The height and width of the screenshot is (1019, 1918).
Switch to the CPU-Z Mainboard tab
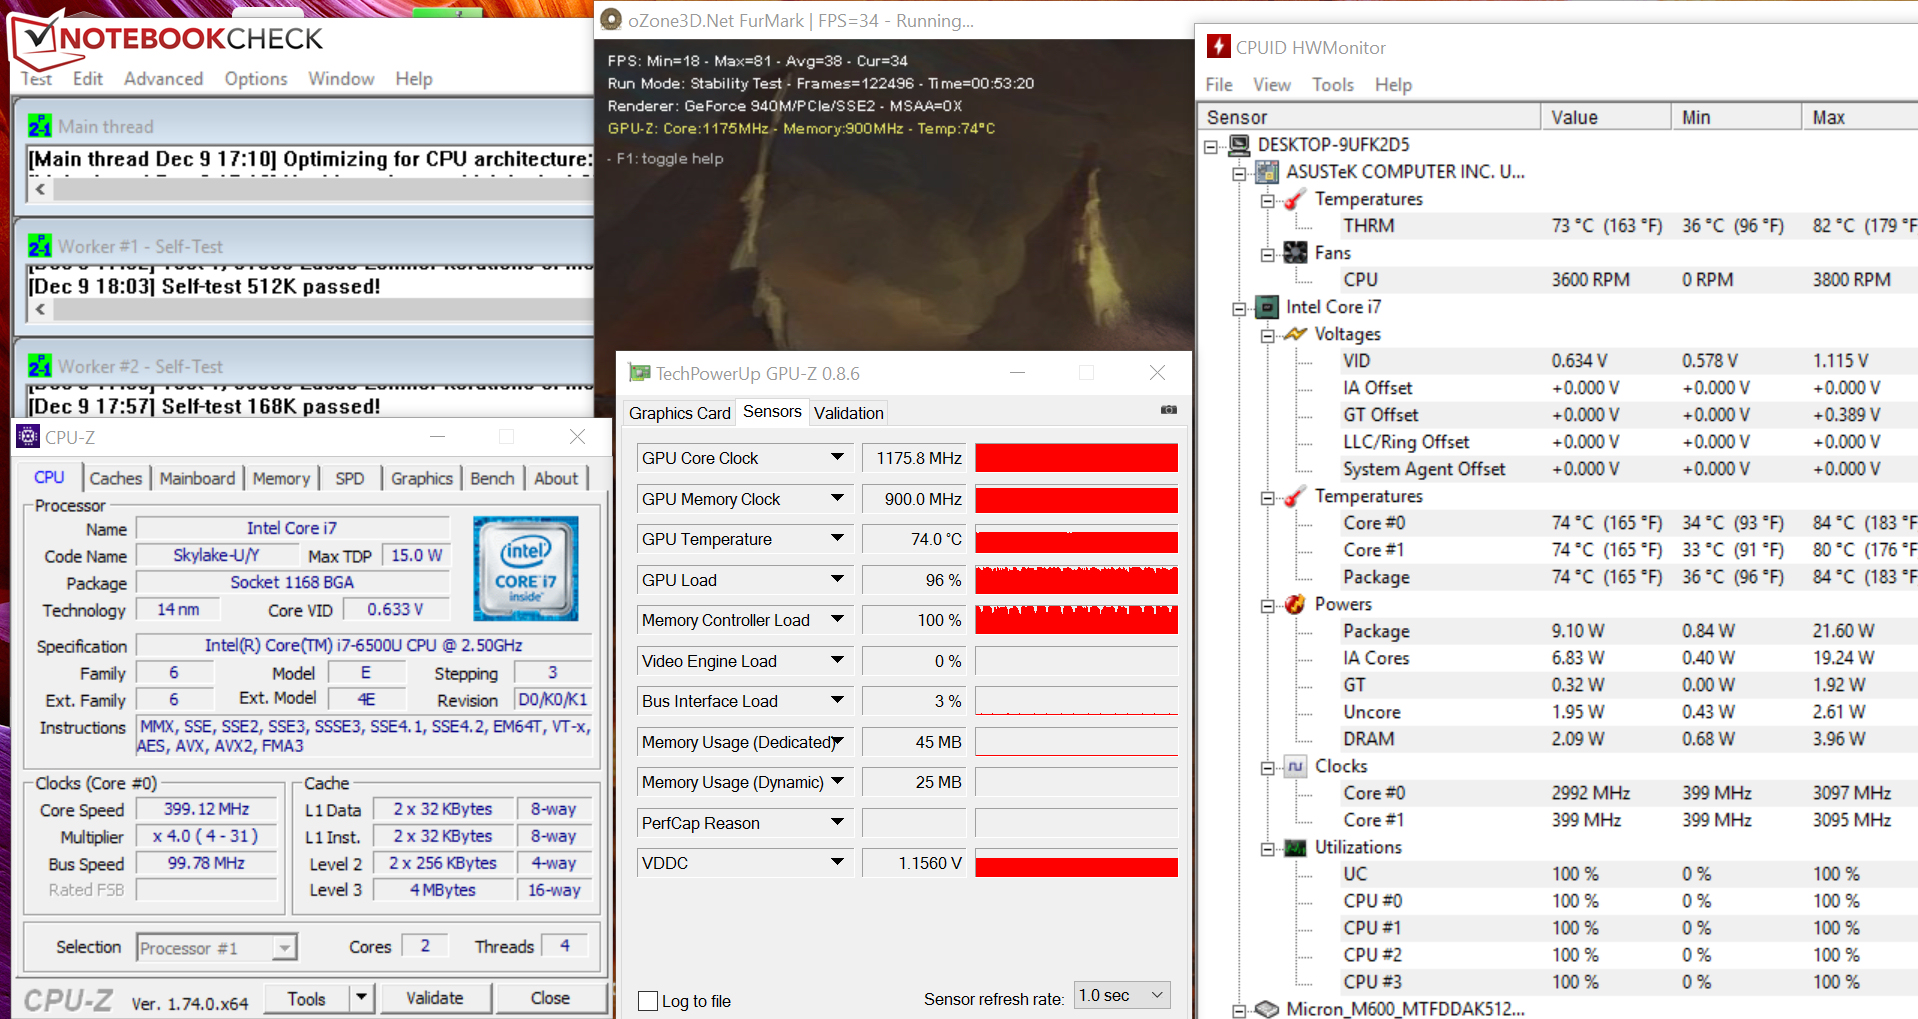197,478
